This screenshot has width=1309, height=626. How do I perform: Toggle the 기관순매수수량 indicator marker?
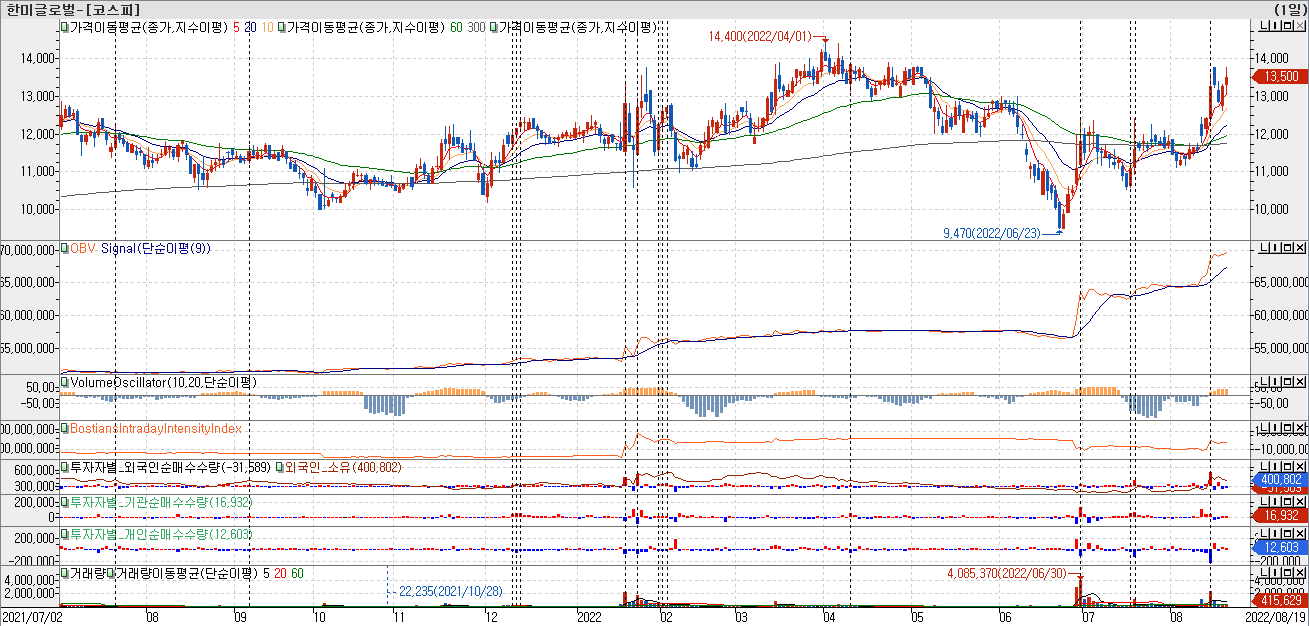pos(65,502)
